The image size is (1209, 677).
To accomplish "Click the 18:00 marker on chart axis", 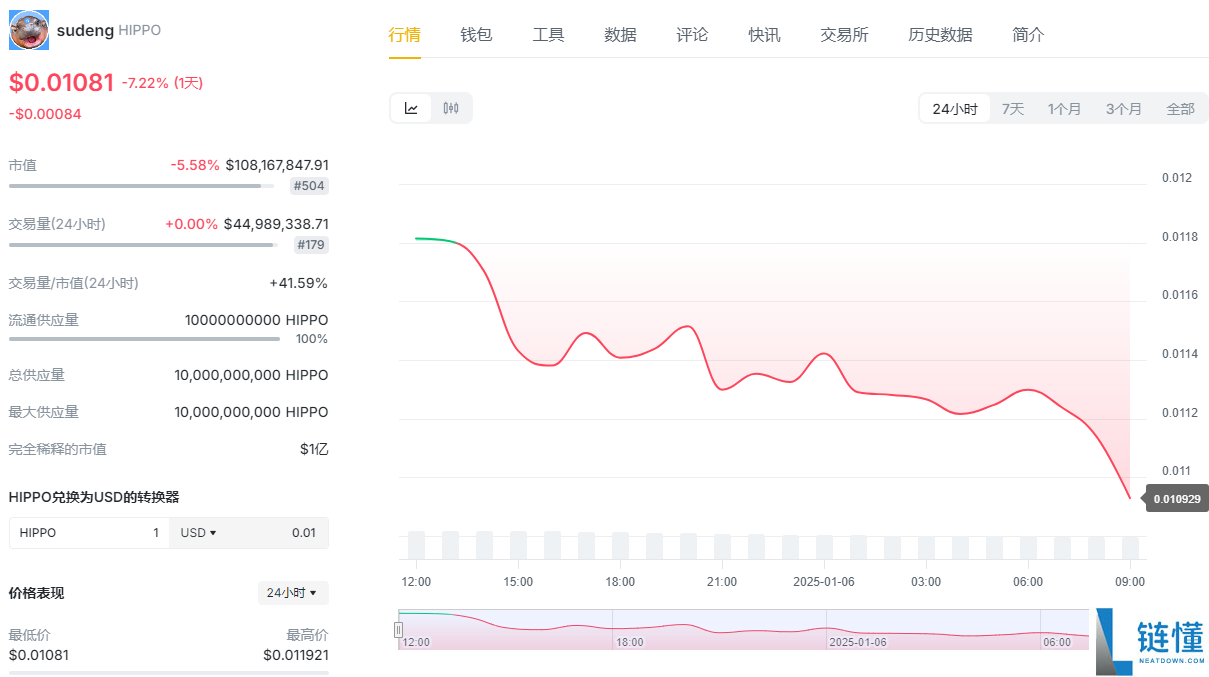I will coord(620,582).
